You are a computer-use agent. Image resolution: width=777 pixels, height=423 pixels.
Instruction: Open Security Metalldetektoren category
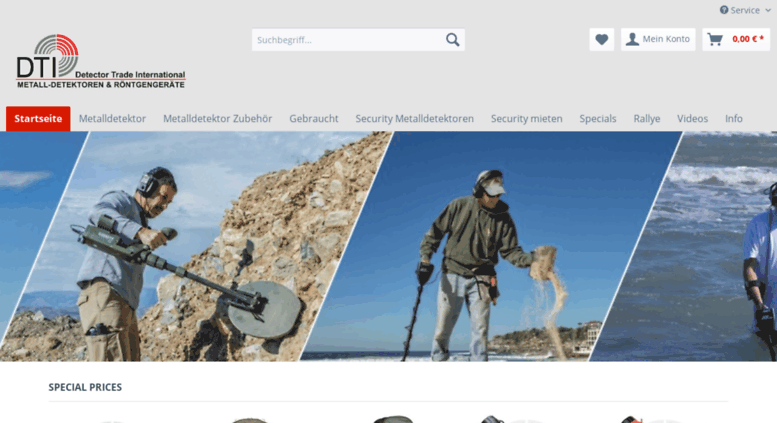pyautogui.click(x=414, y=119)
